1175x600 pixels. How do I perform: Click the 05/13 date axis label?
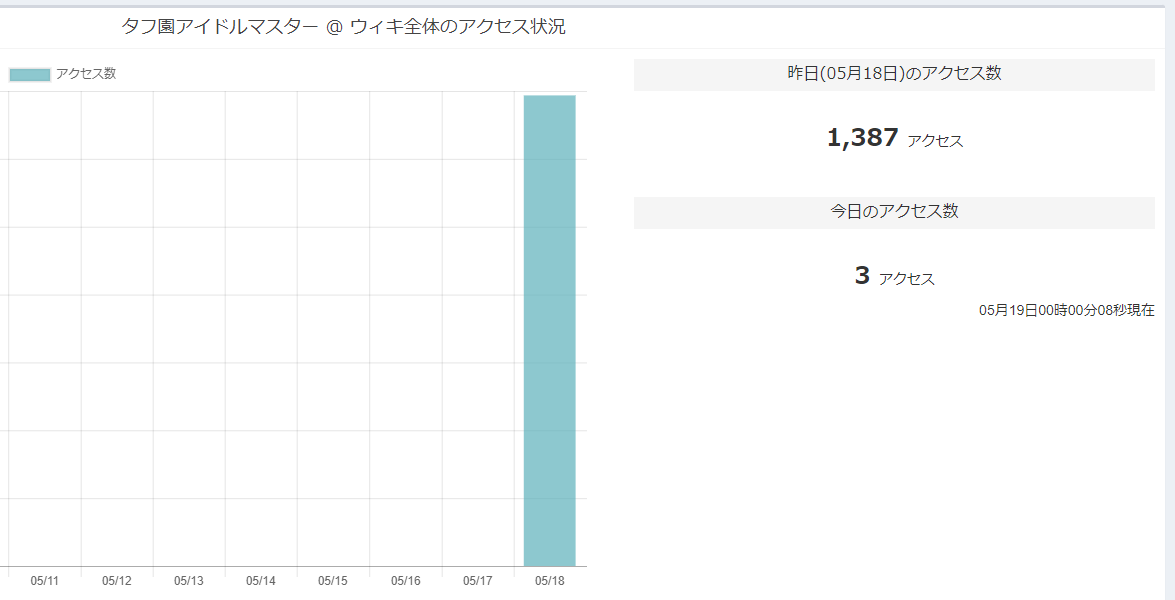[x=189, y=581]
